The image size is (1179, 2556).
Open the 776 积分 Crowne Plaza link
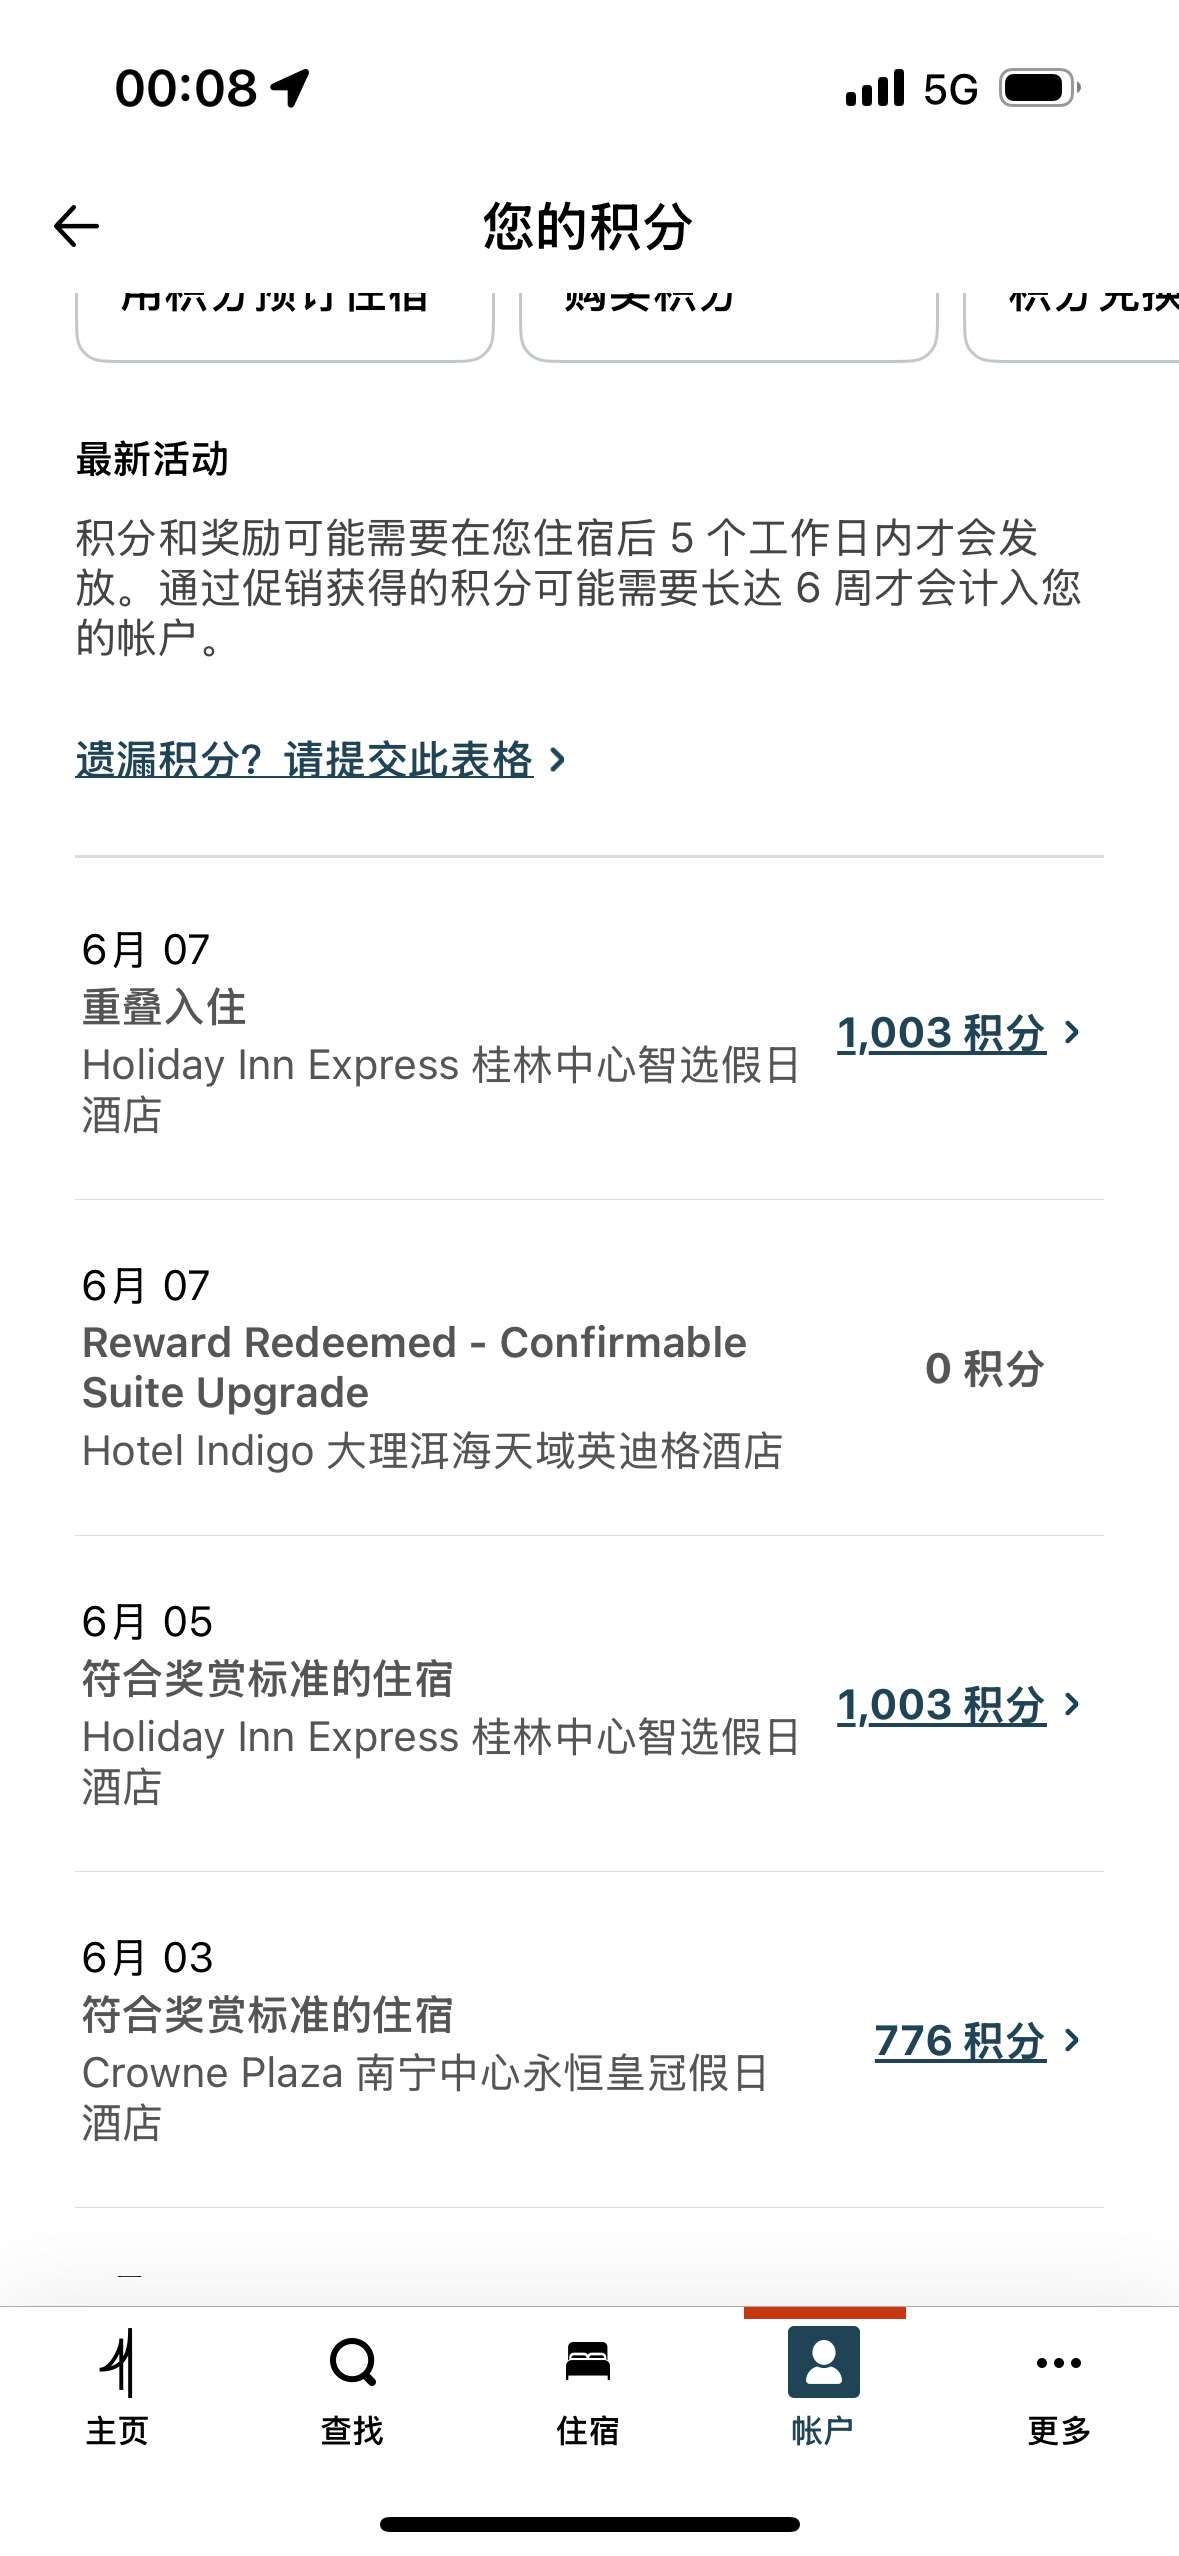coord(960,2040)
